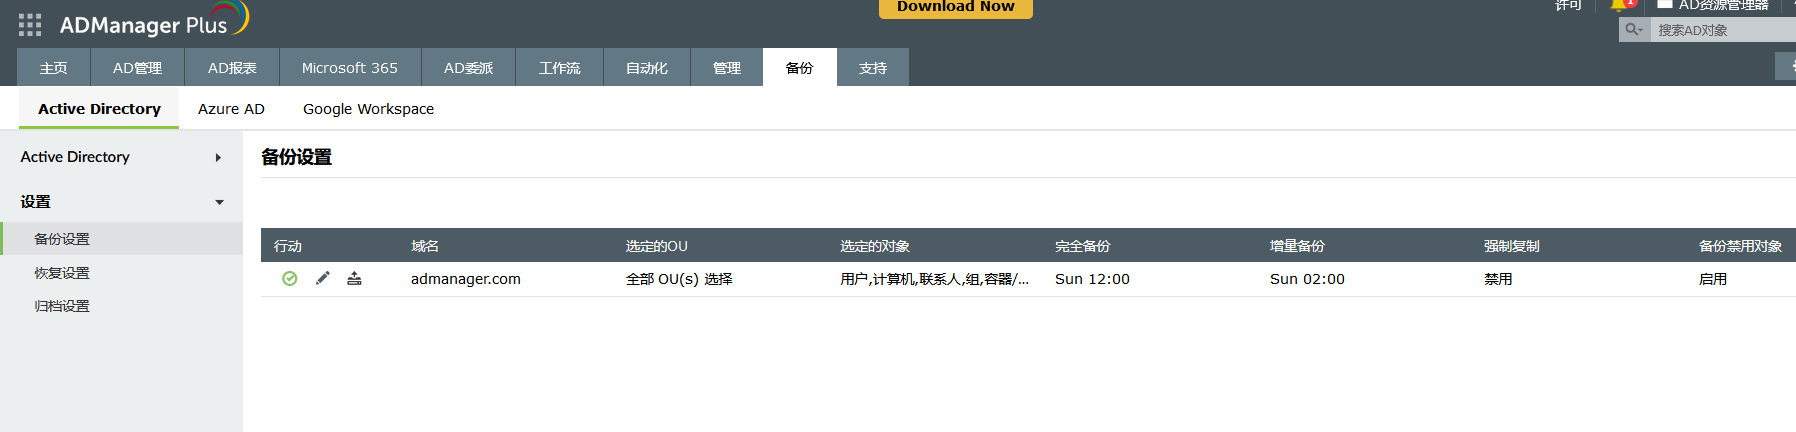Click the Sun 02:00 incremental backup value
This screenshot has width=1796, height=432.
click(x=1307, y=279)
